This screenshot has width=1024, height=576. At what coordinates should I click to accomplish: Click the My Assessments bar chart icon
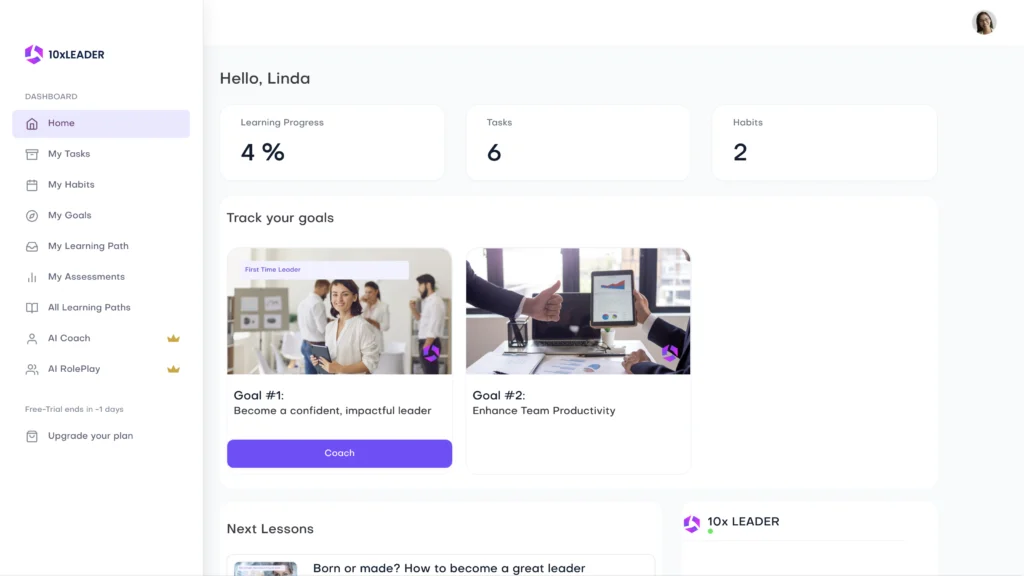[32, 277]
